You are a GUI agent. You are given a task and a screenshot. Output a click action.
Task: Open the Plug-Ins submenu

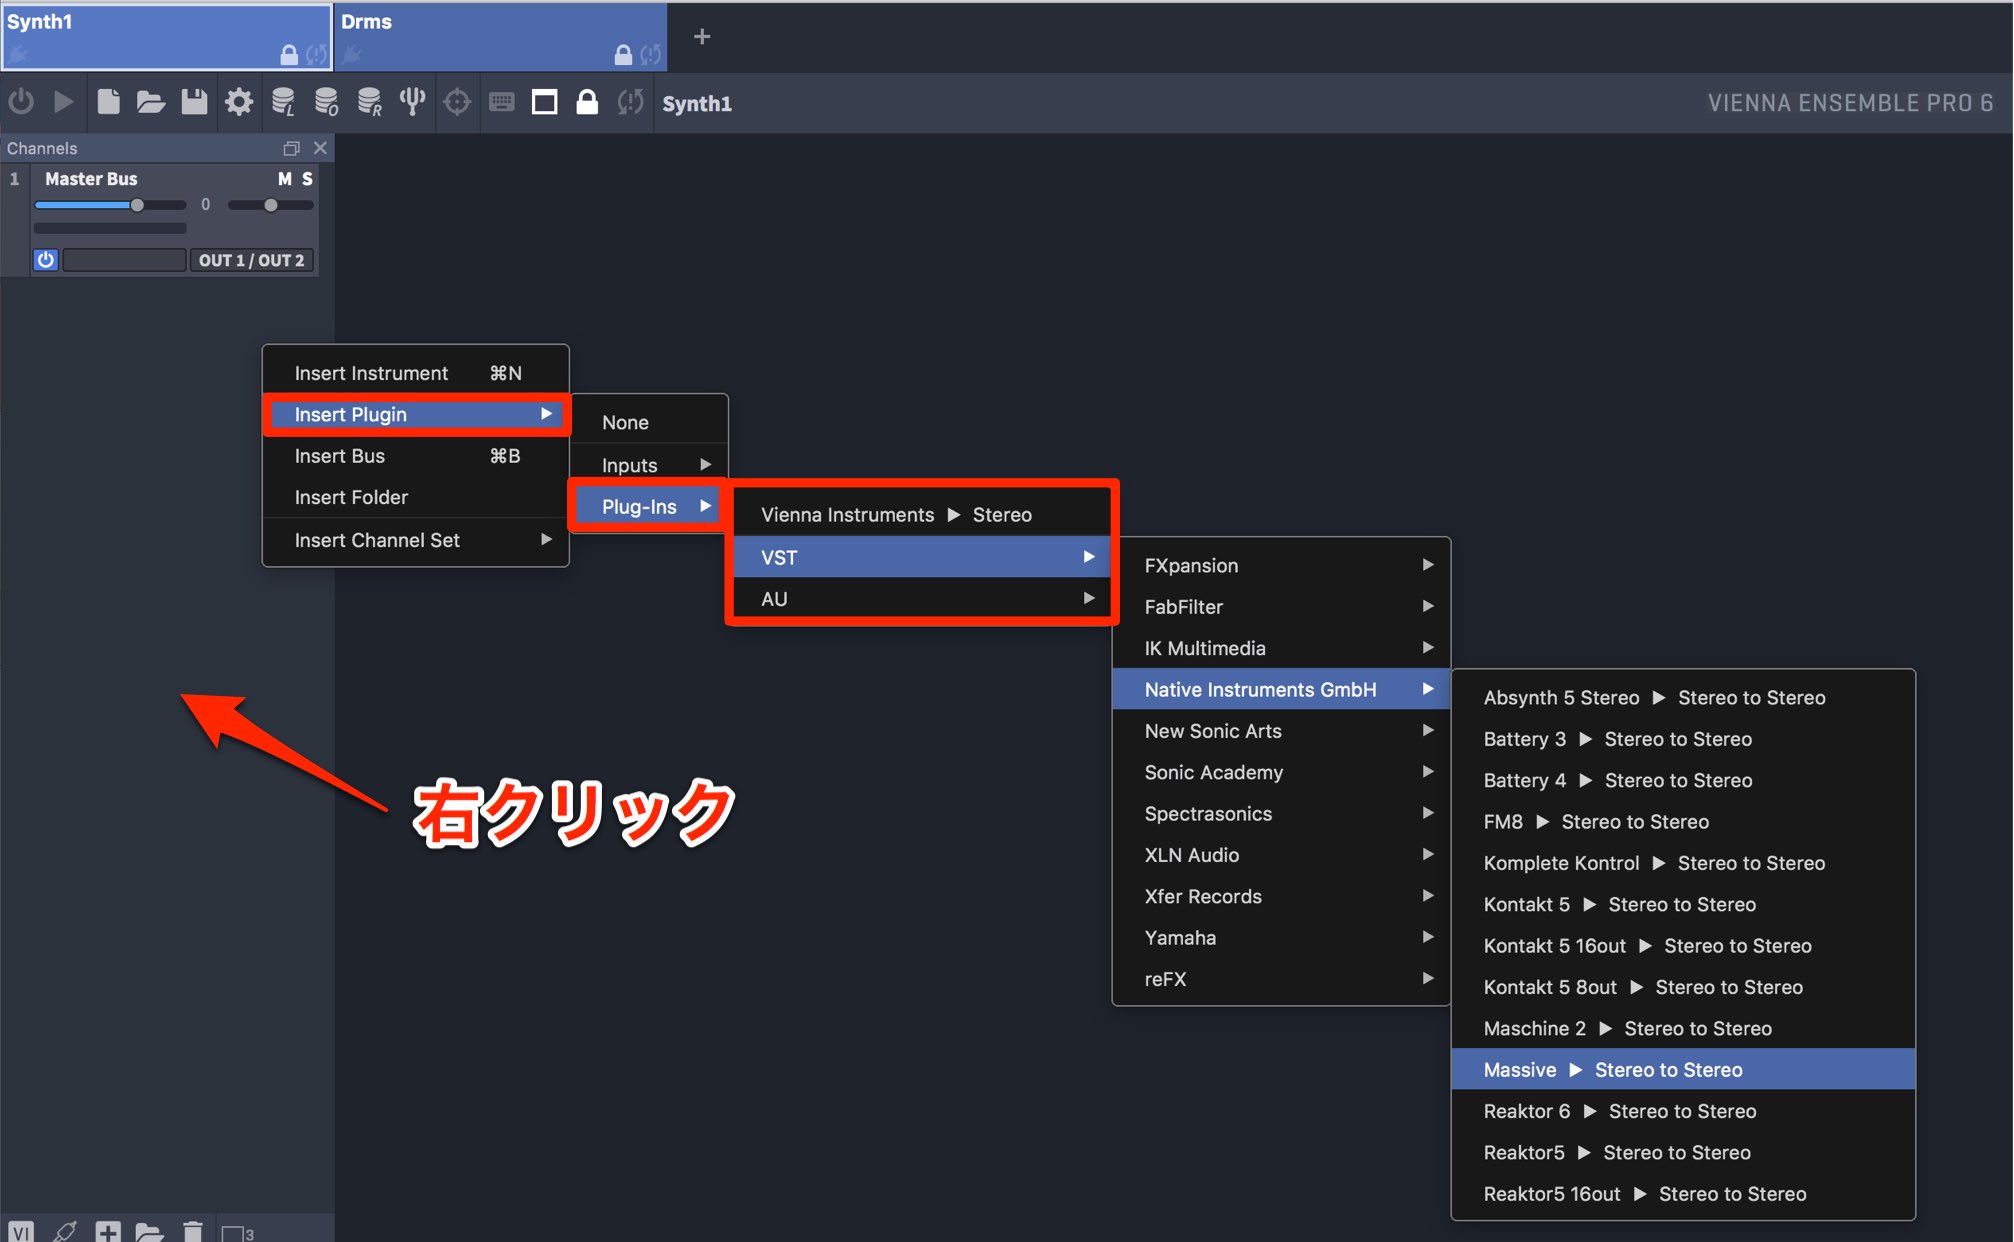(649, 506)
